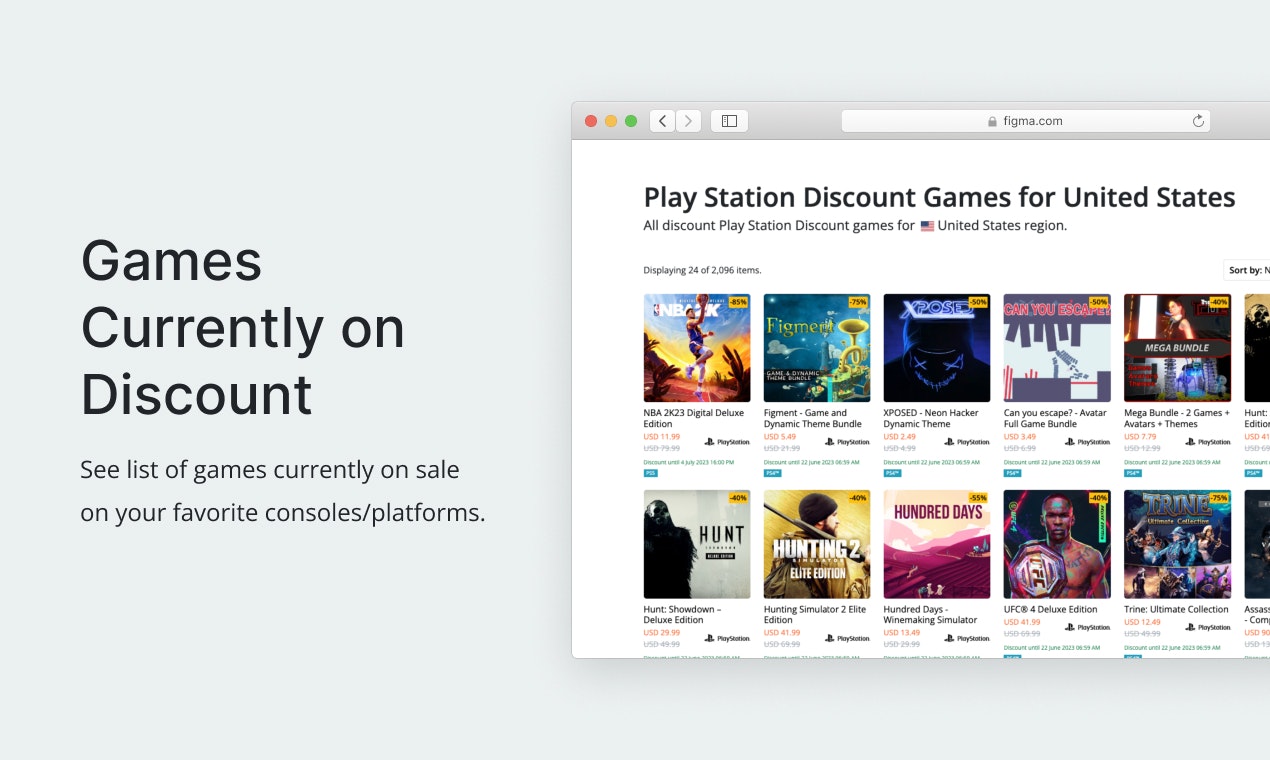Screen dimensions: 1270x760
Task: Click the -55% badge on Hundred Days
Action: click(978, 497)
